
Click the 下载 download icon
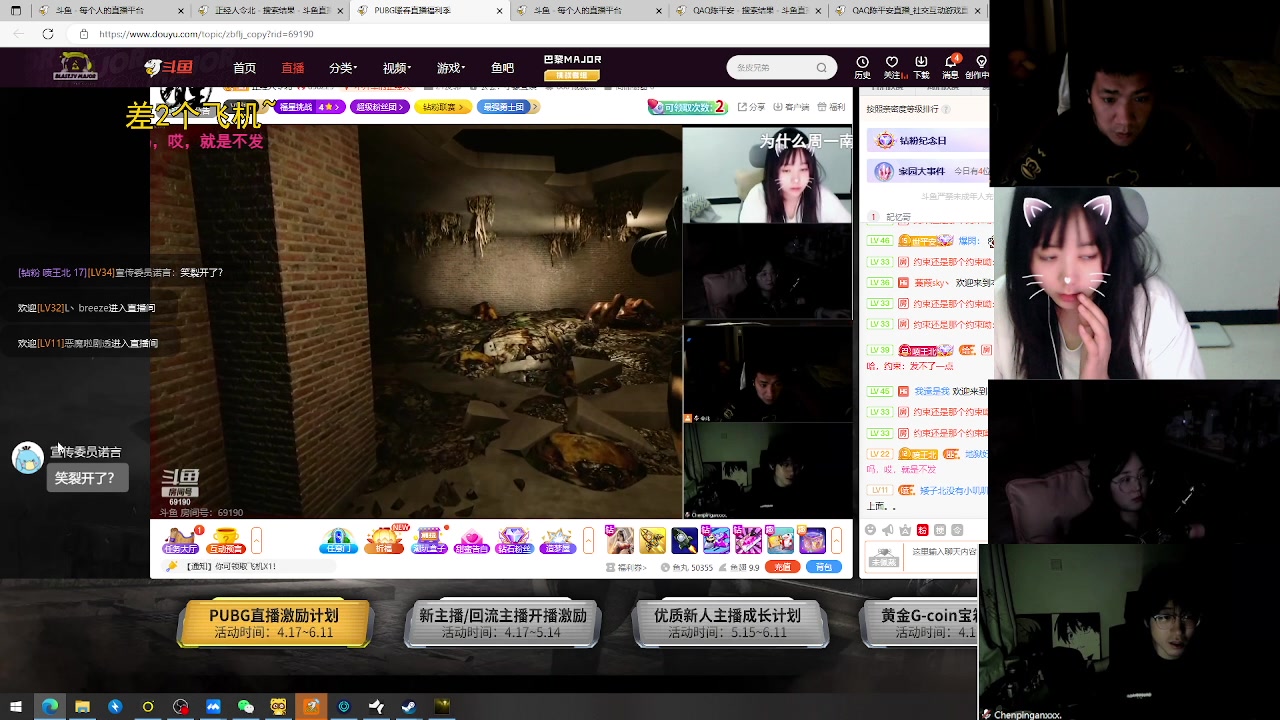[921, 67]
